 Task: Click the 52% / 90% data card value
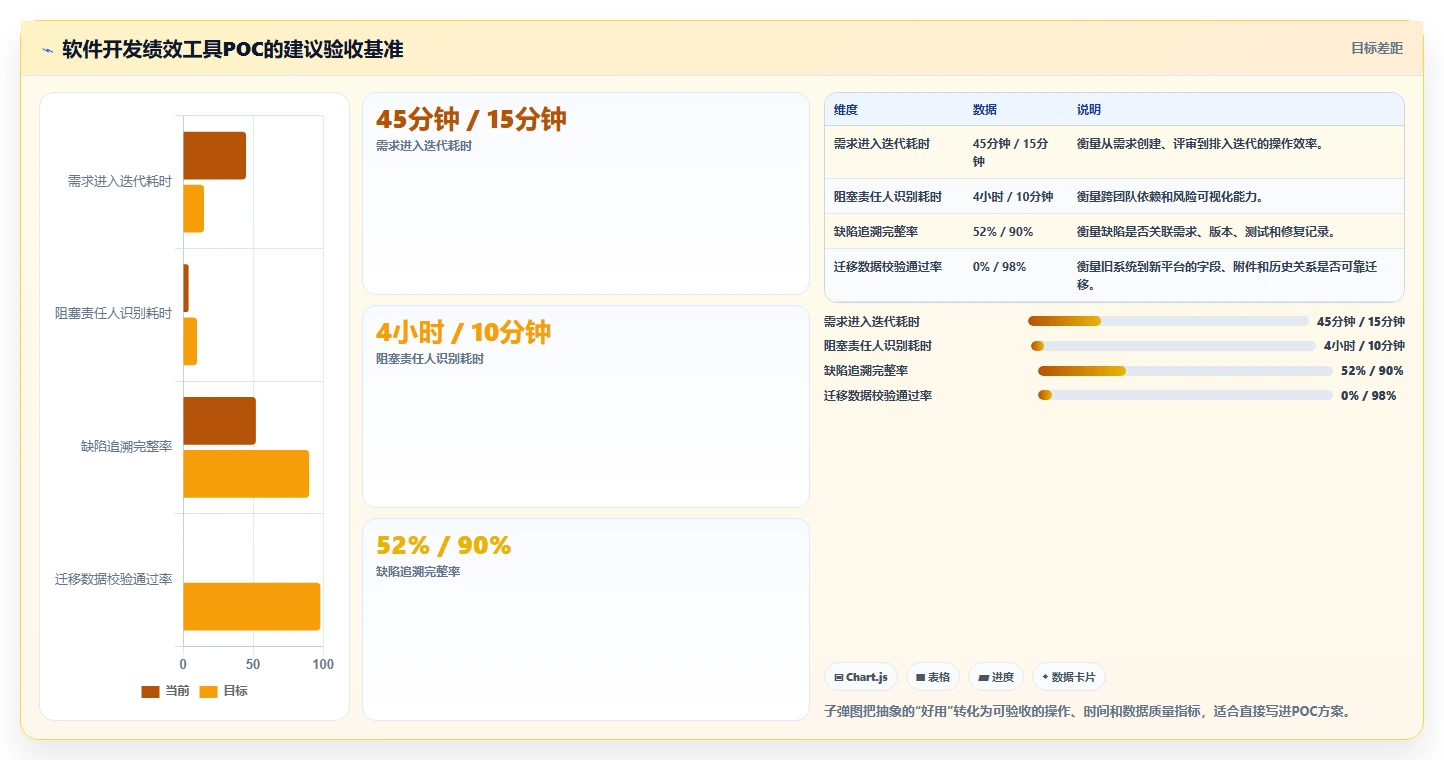click(x=443, y=545)
